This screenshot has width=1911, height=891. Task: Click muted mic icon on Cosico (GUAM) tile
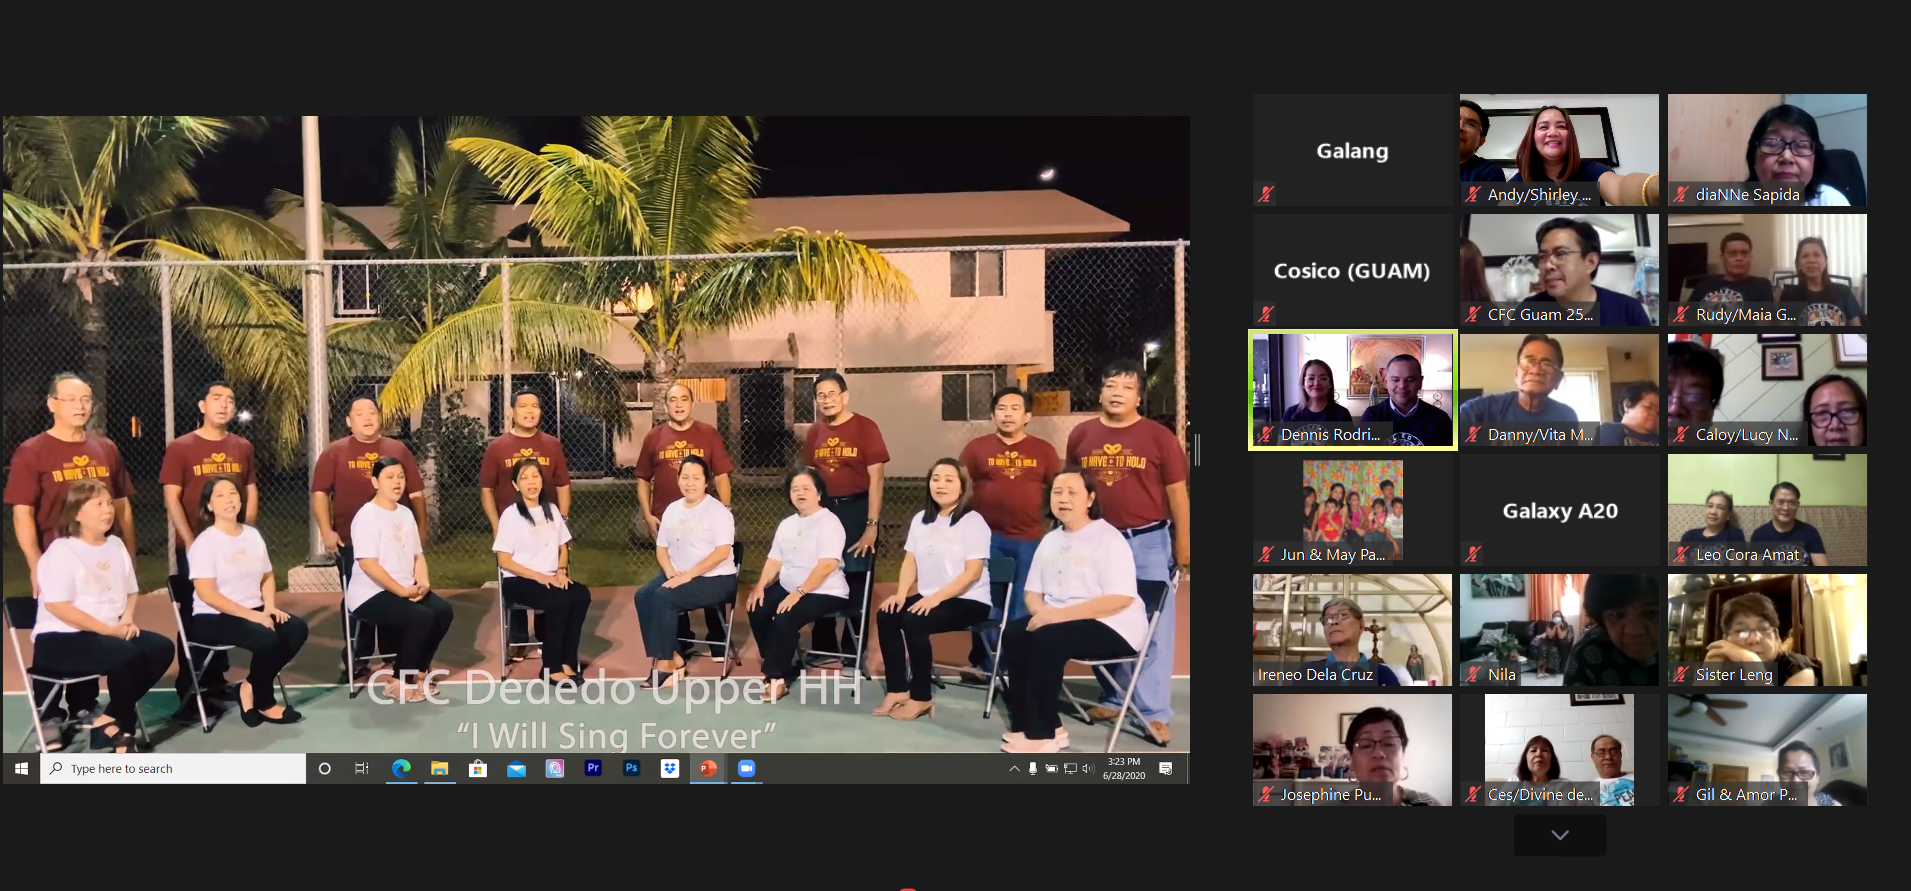pyautogui.click(x=1266, y=314)
